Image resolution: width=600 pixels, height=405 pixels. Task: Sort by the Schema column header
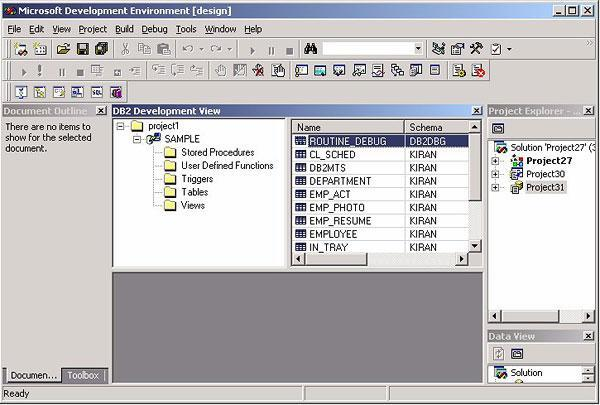[x=436, y=127]
